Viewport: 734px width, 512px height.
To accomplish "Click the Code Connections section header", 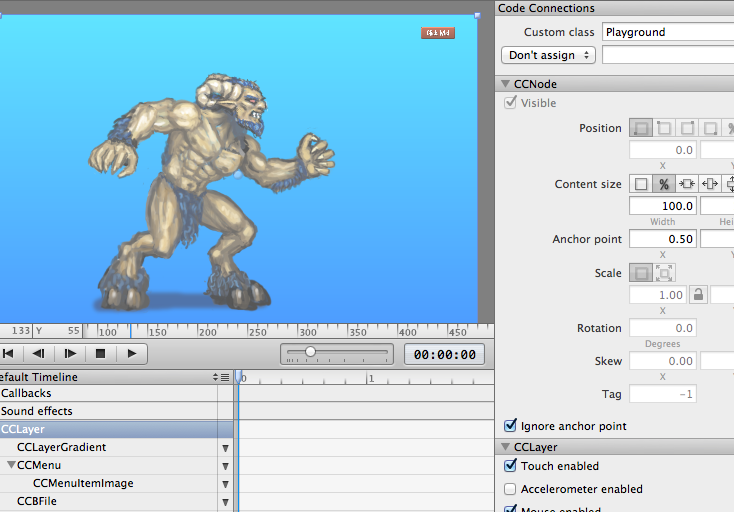I will pos(615,8).
